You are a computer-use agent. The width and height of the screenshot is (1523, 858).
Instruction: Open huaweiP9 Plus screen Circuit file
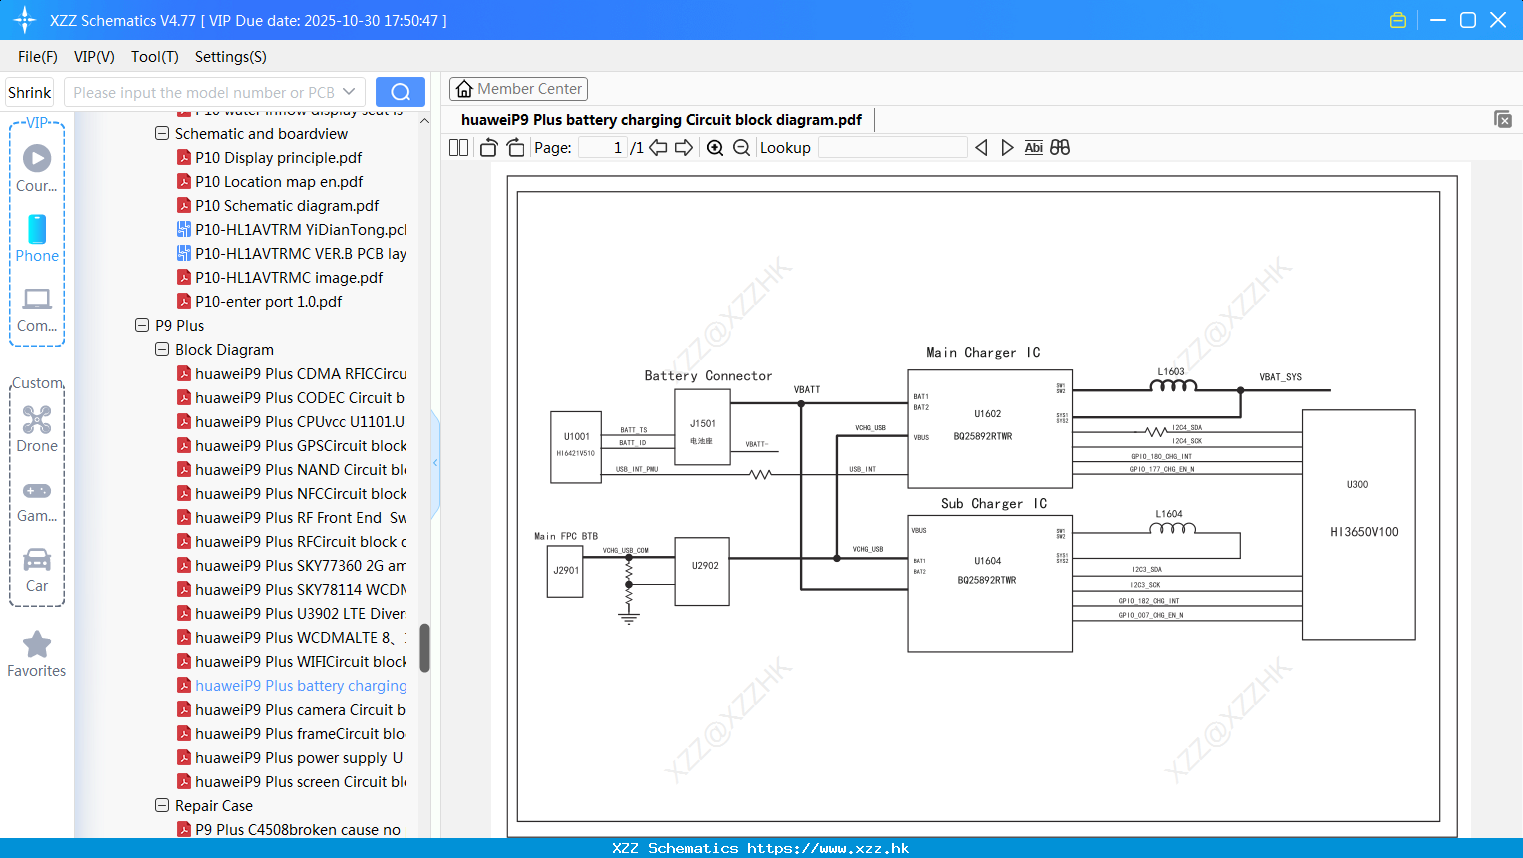(291, 782)
